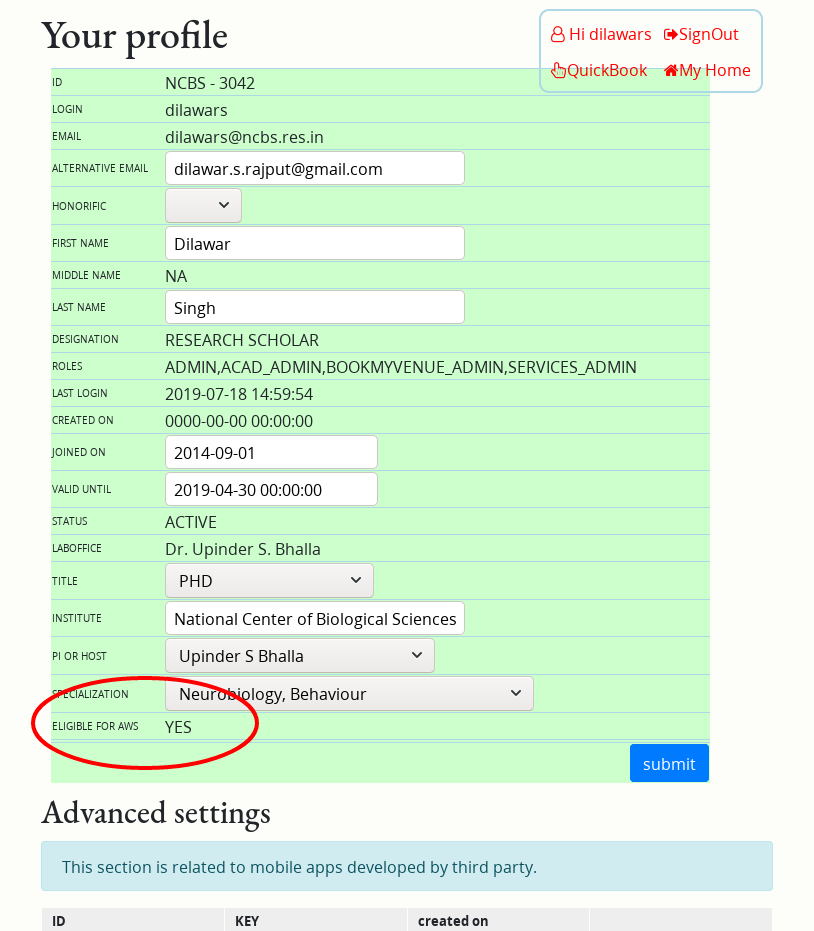Click the KEY column header
The image size is (814, 931).
coord(246,921)
